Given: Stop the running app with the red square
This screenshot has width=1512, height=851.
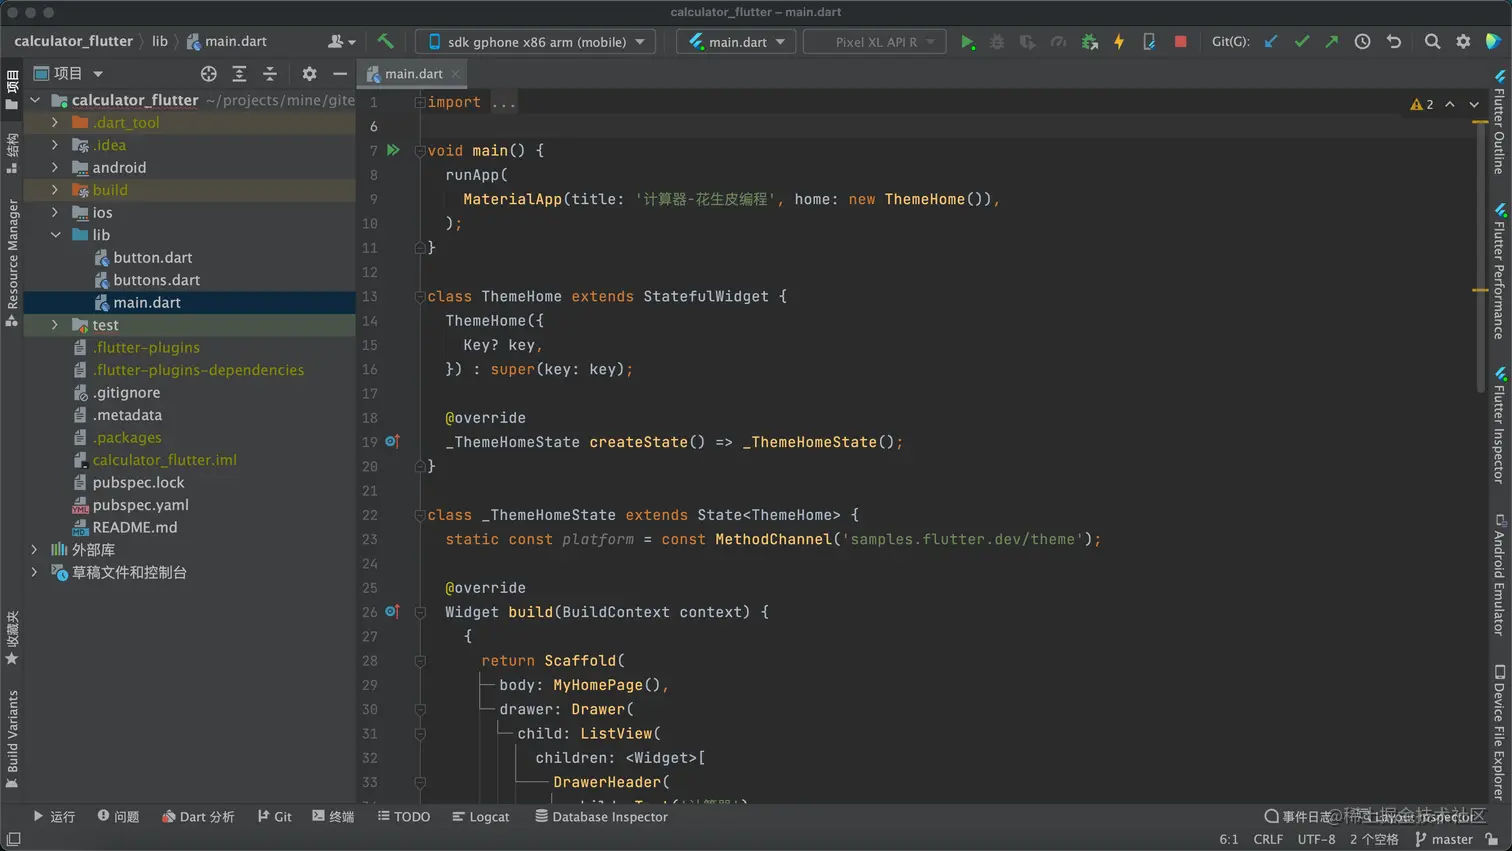Looking at the screenshot, I should 1180,42.
